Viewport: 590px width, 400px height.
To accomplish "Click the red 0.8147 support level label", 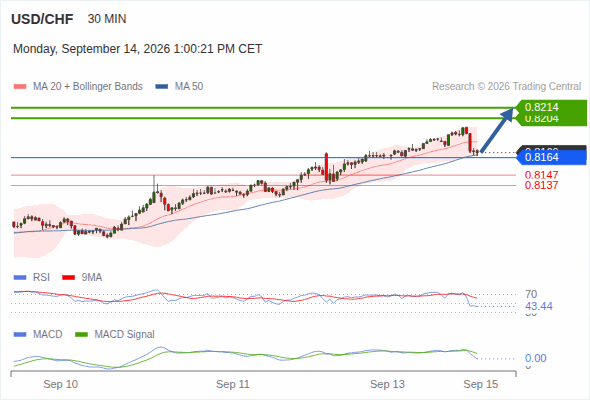I will click(x=541, y=175).
